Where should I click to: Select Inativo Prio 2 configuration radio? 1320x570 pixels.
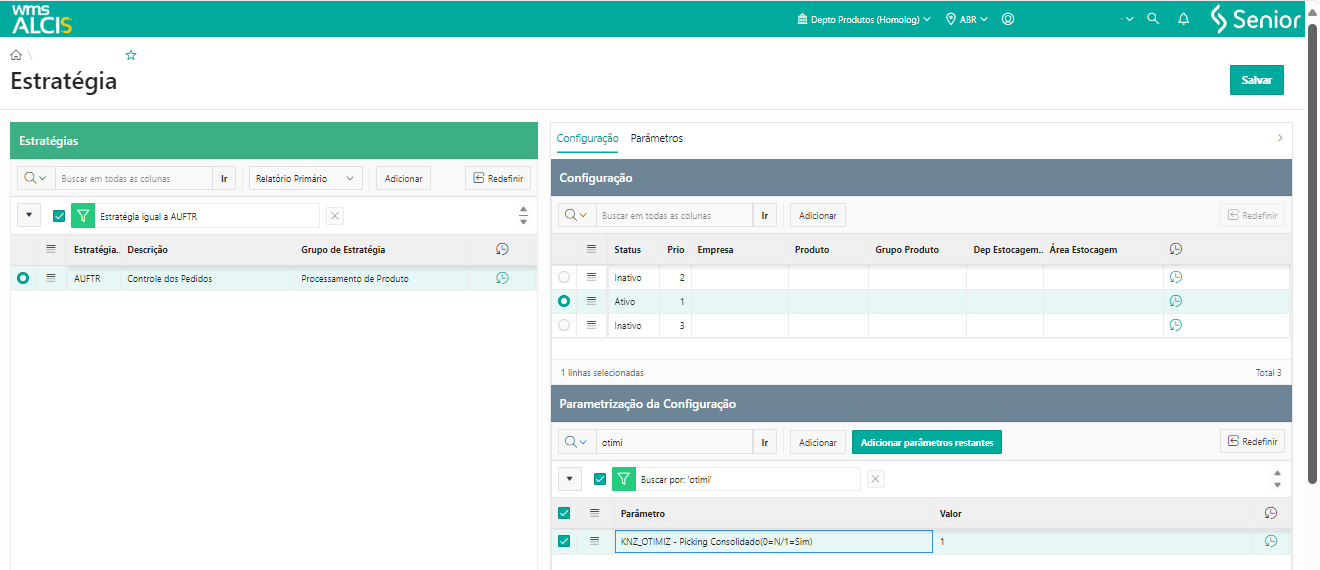[x=564, y=277]
